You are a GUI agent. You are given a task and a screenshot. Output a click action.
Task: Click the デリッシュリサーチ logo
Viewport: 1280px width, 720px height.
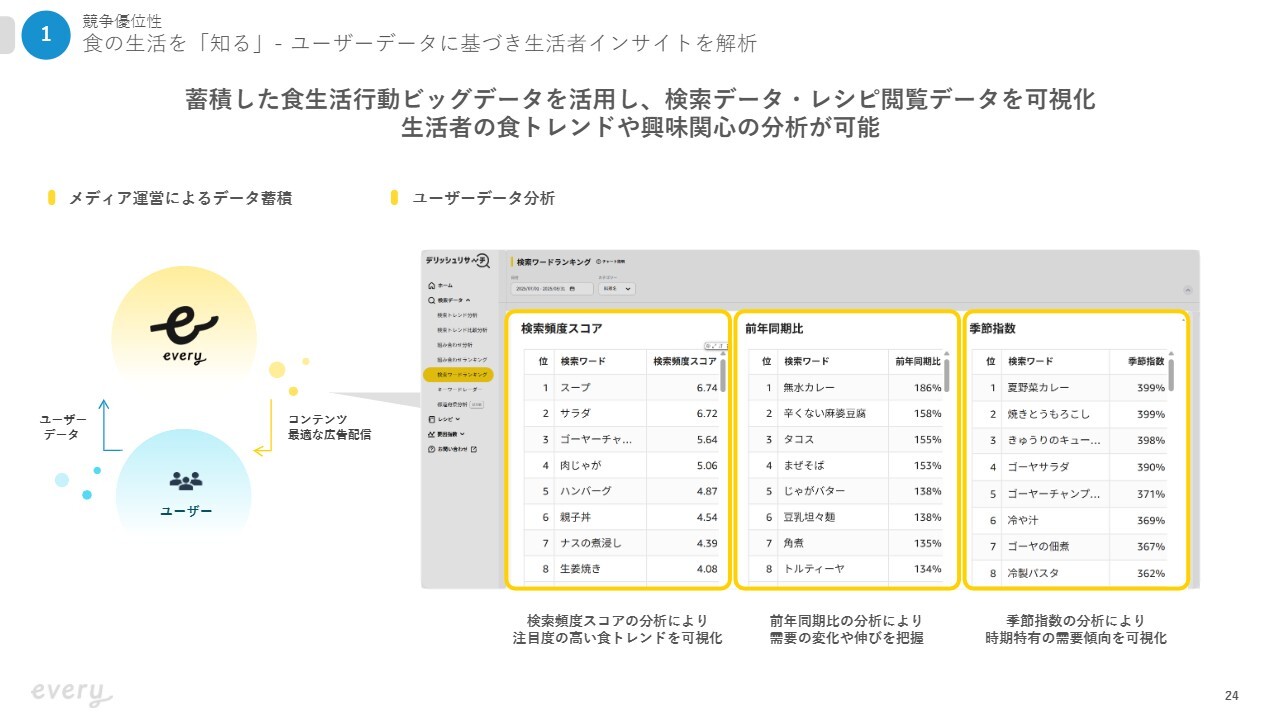click(x=458, y=260)
